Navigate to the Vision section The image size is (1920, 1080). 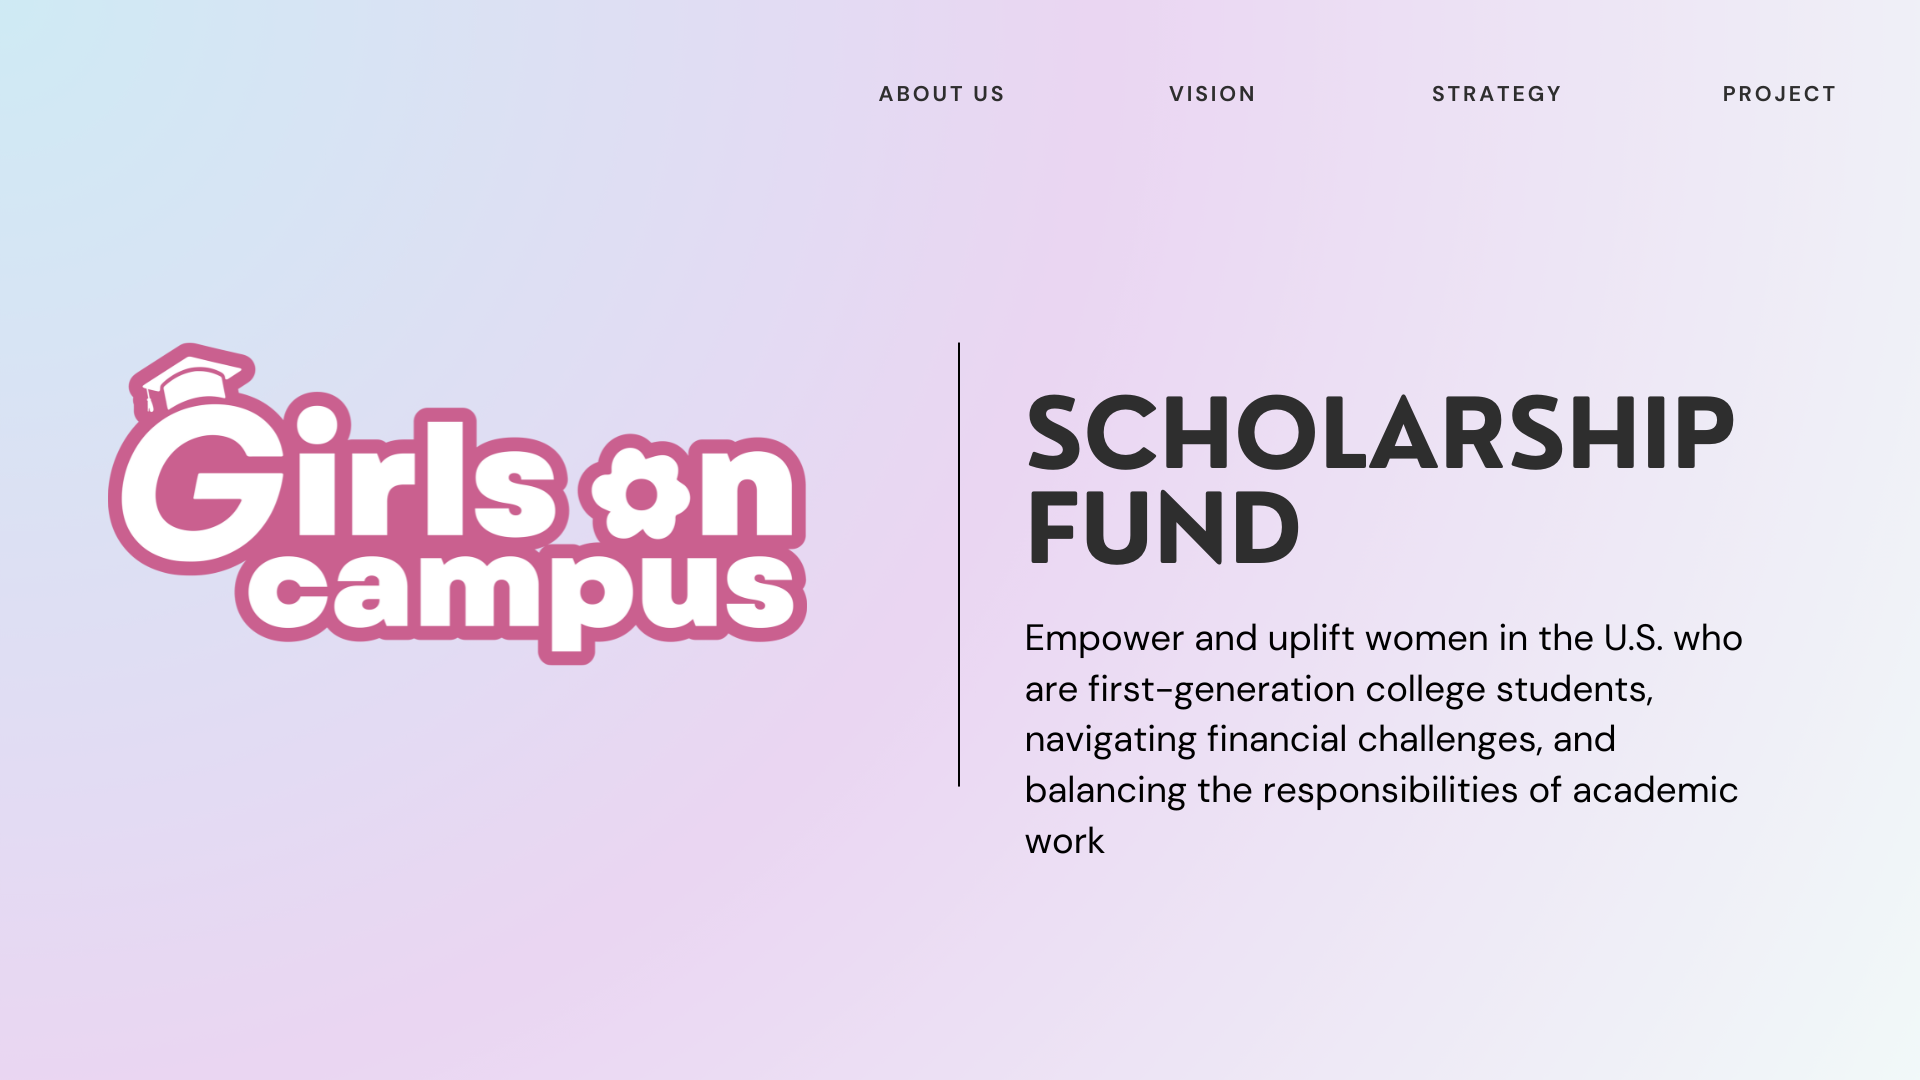tap(1212, 94)
